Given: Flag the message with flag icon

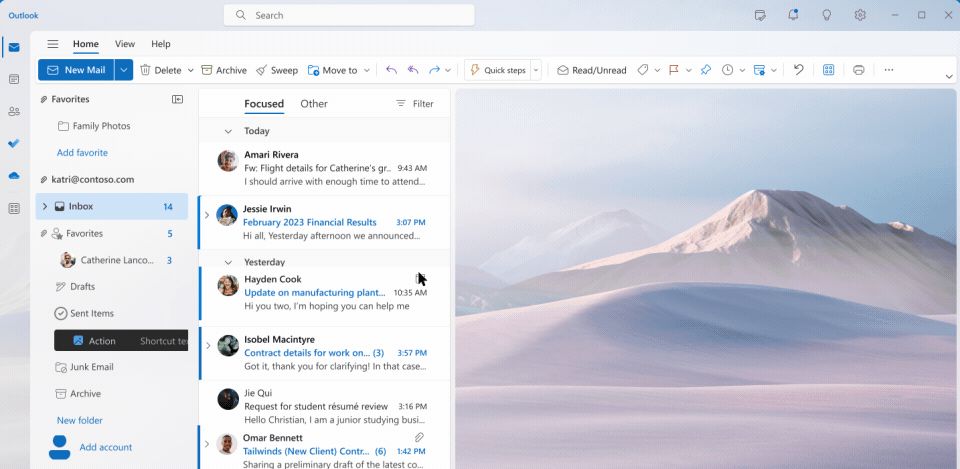Looking at the screenshot, I should 673,70.
